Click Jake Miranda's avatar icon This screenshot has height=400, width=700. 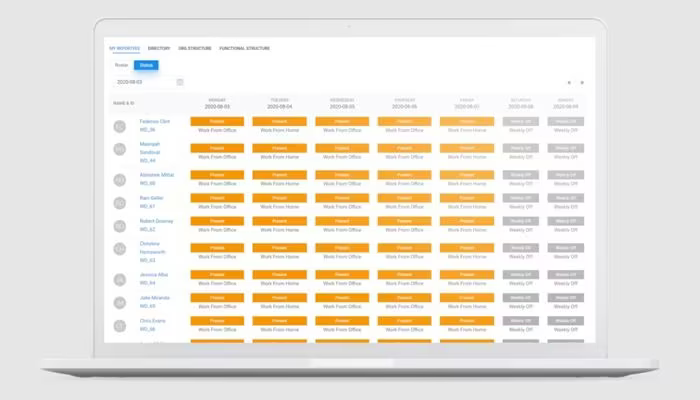120,303
